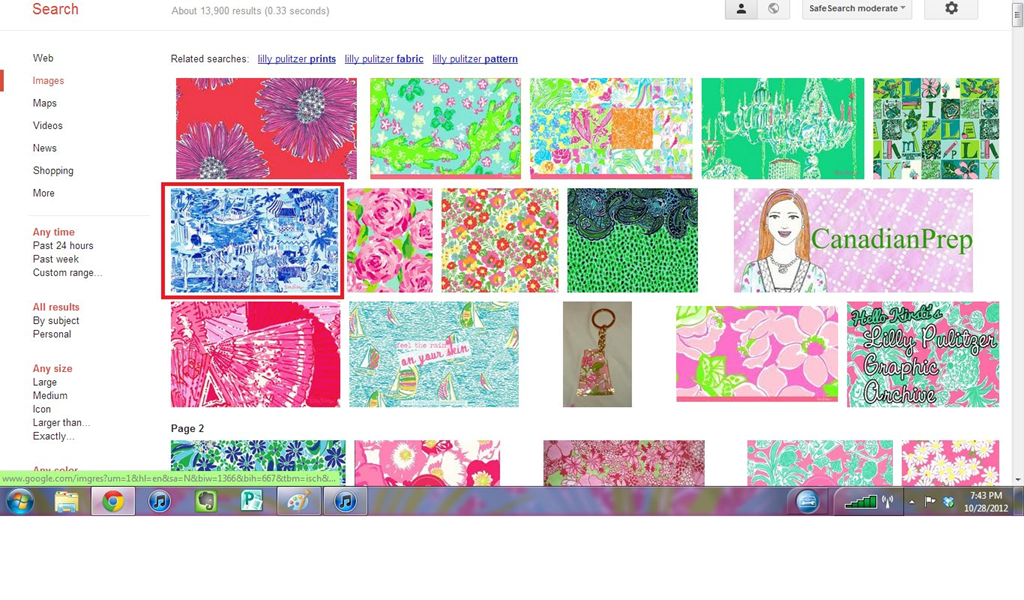
Task: Switch to News results
Action: click(44, 148)
